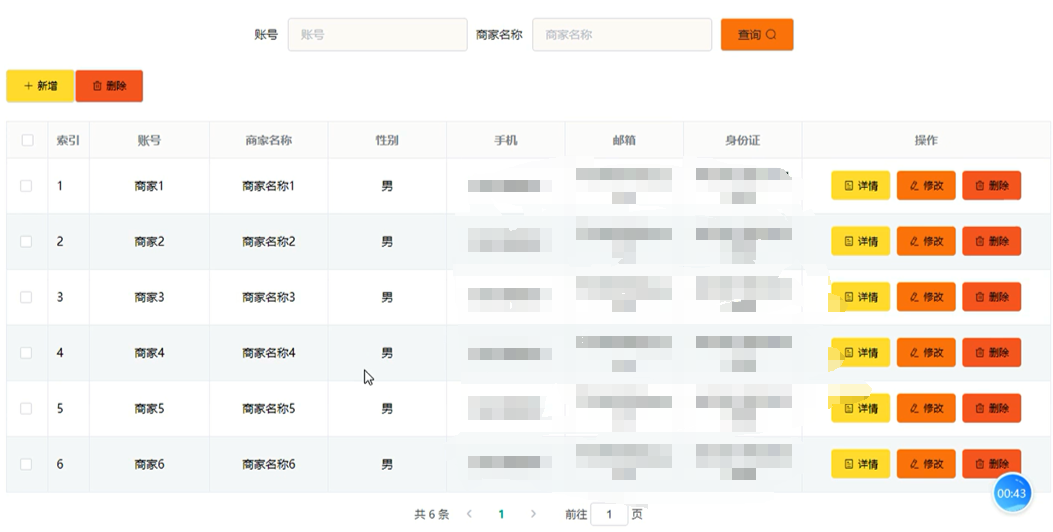
Task: Click the 索引 column header
Action: pos(68,140)
